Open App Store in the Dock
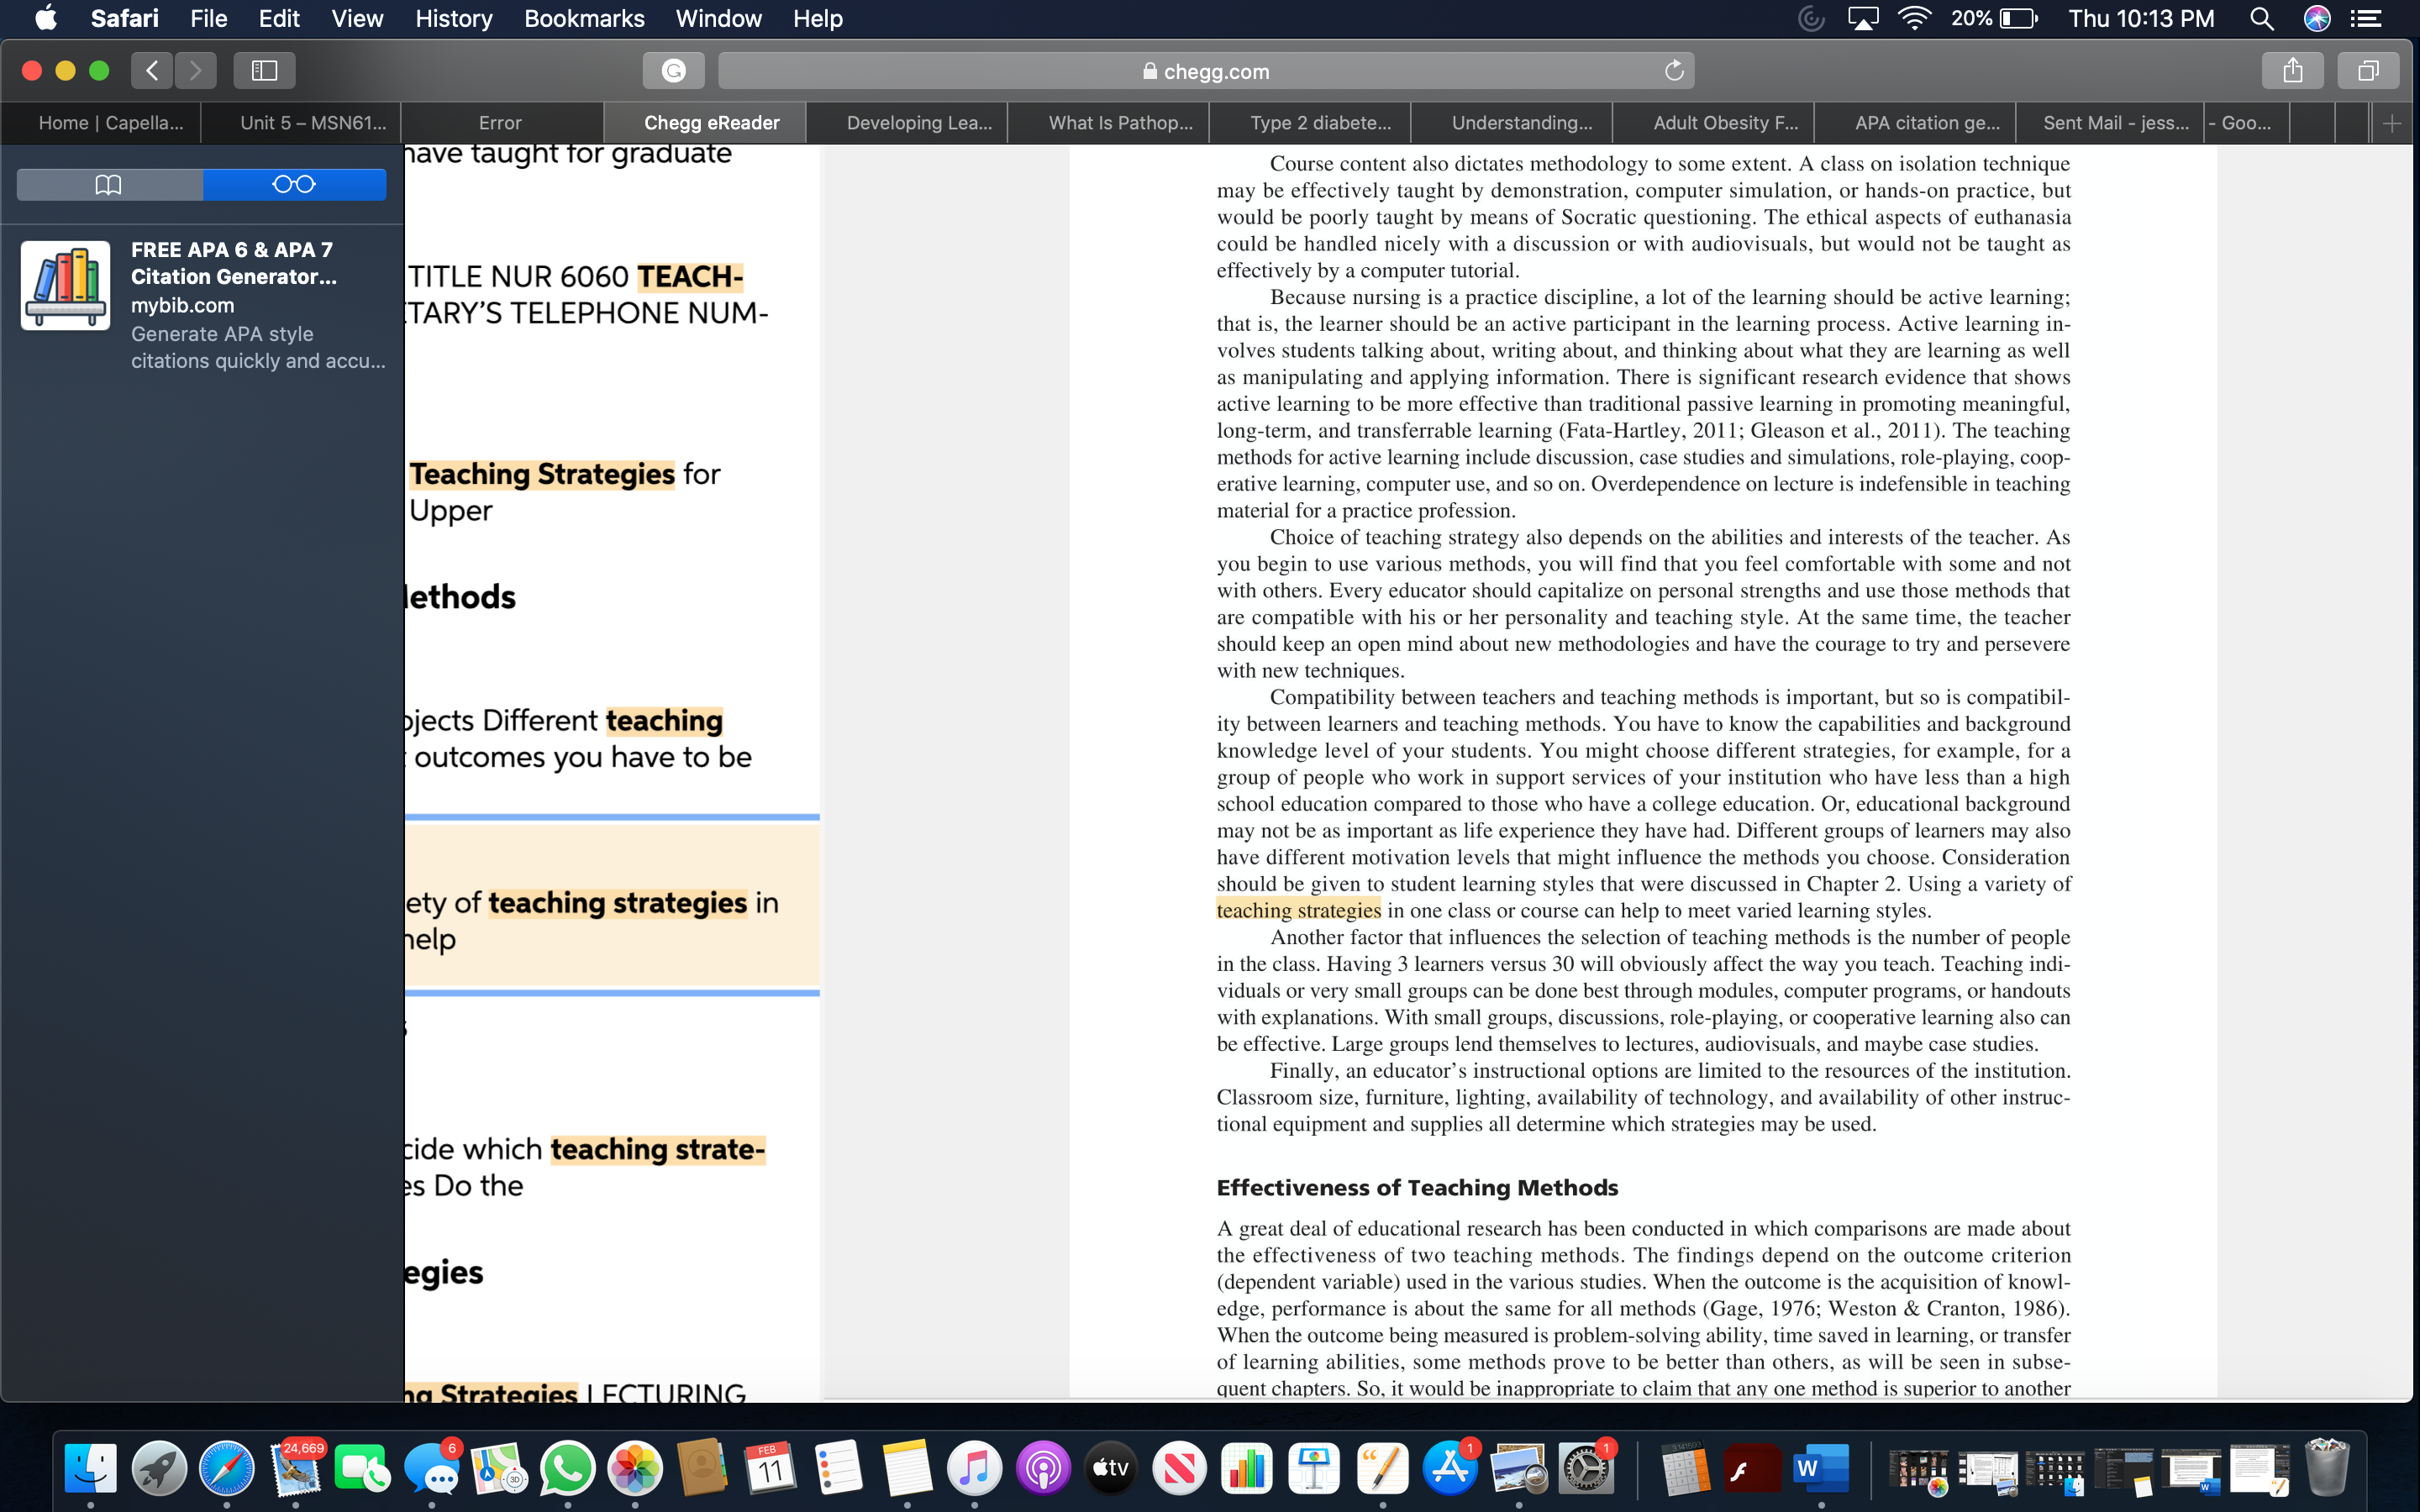This screenshot has width=2420, height=1512. pos(1450,1468)
